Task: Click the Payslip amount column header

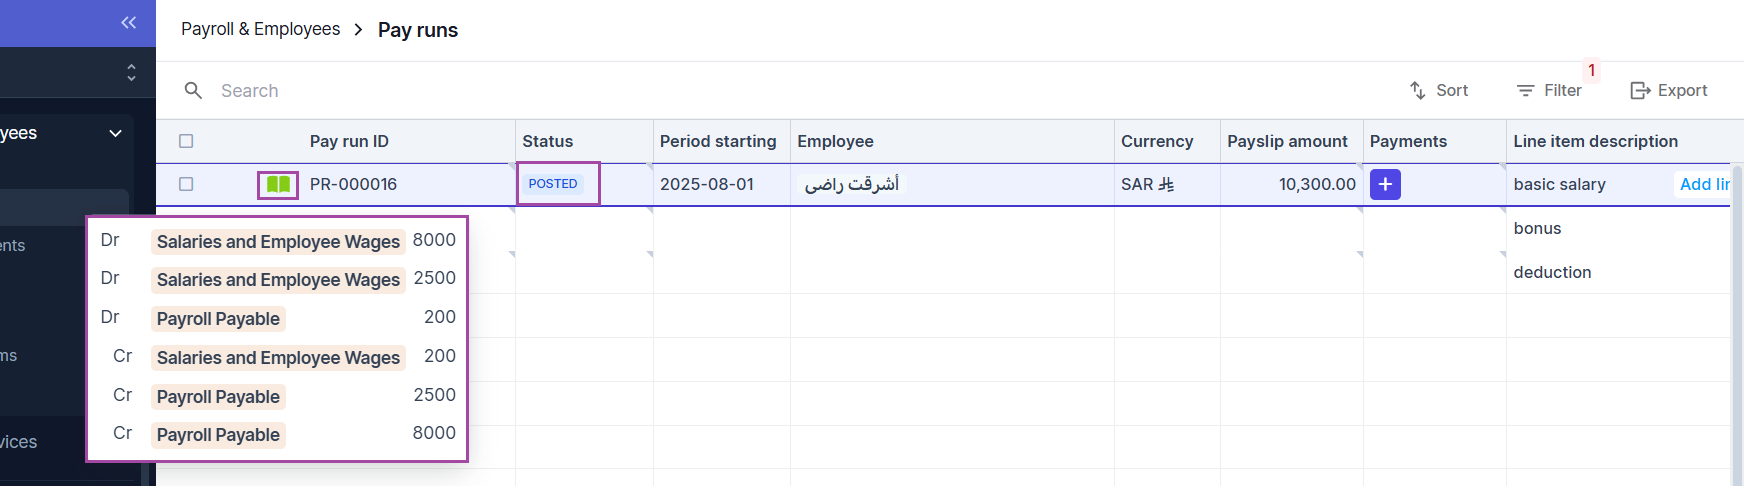Action: [x=1287, y=141]
